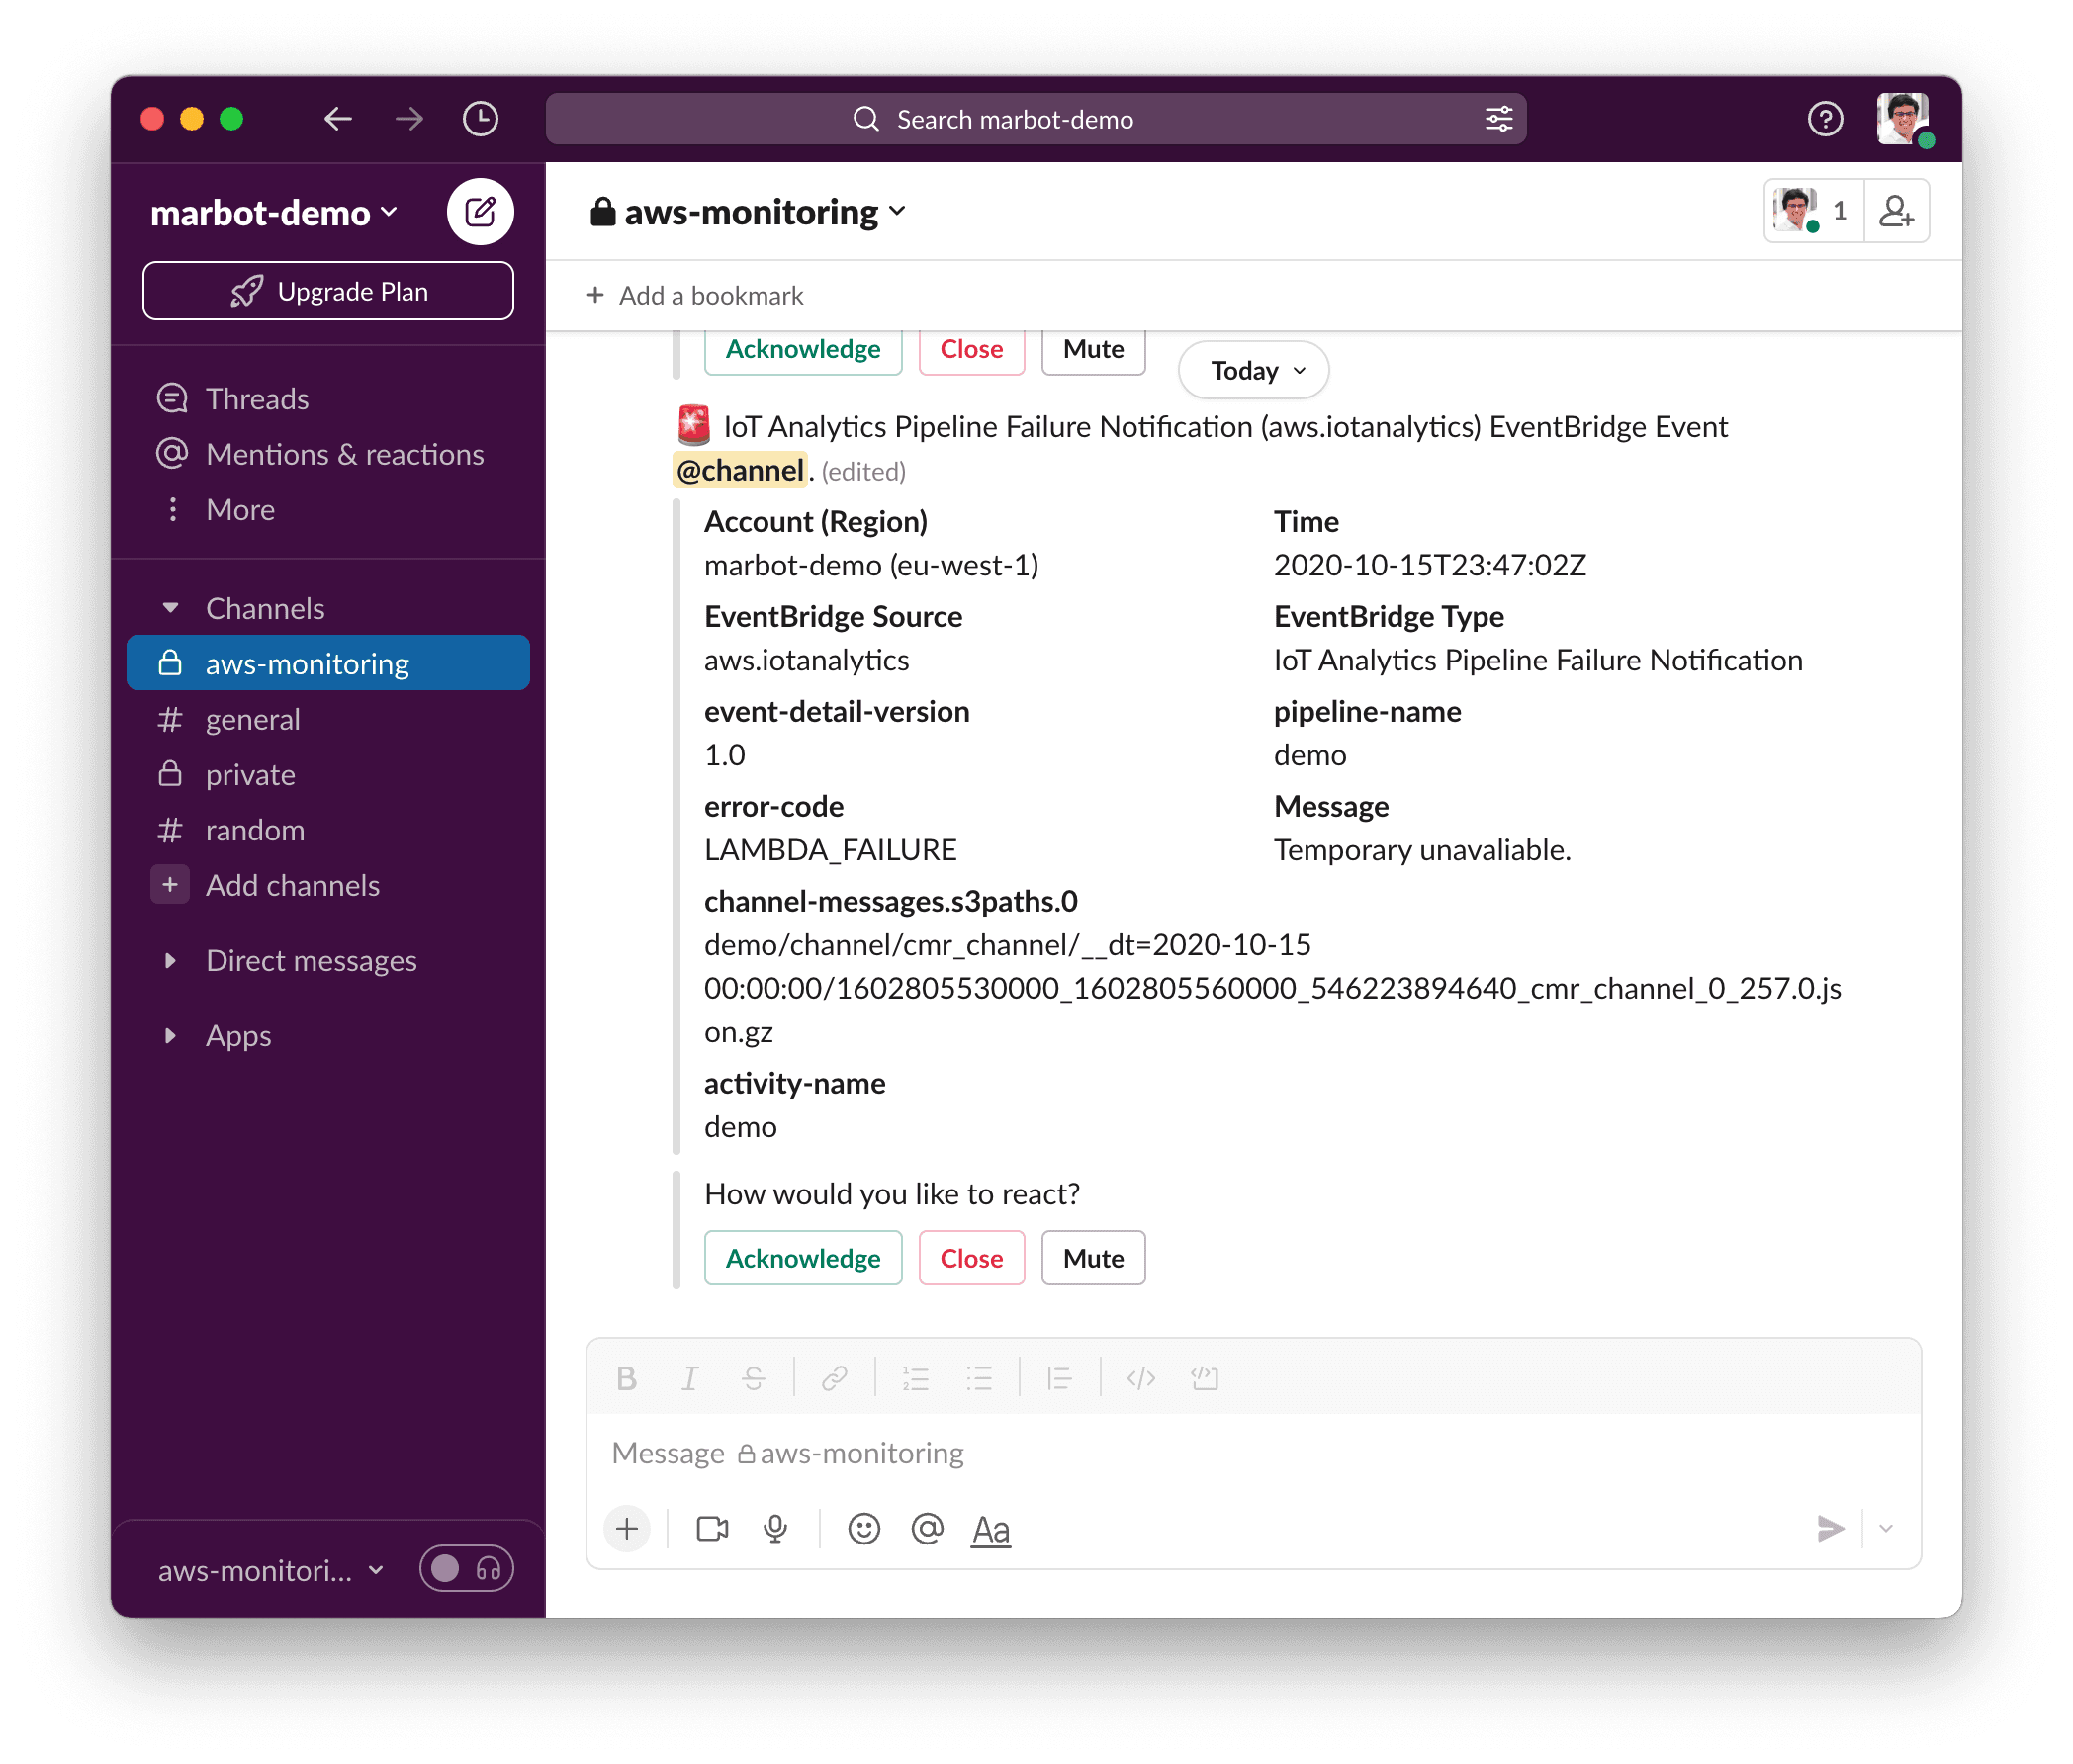
Task: Toggle text formatting toolbar with Aa
Action: point(991,1529)
